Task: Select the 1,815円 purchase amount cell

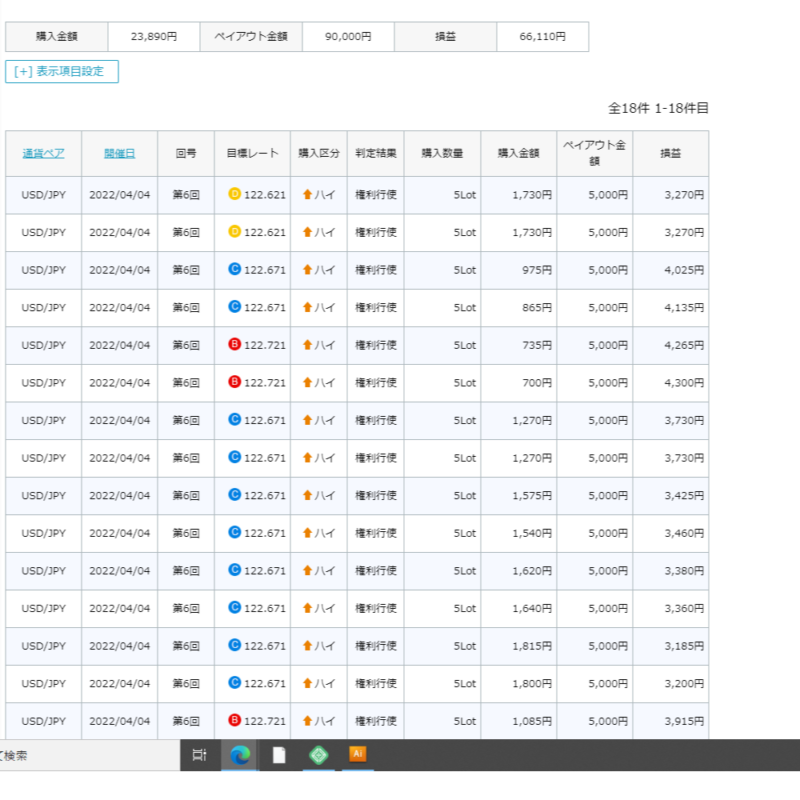Action: coord(518,646)
